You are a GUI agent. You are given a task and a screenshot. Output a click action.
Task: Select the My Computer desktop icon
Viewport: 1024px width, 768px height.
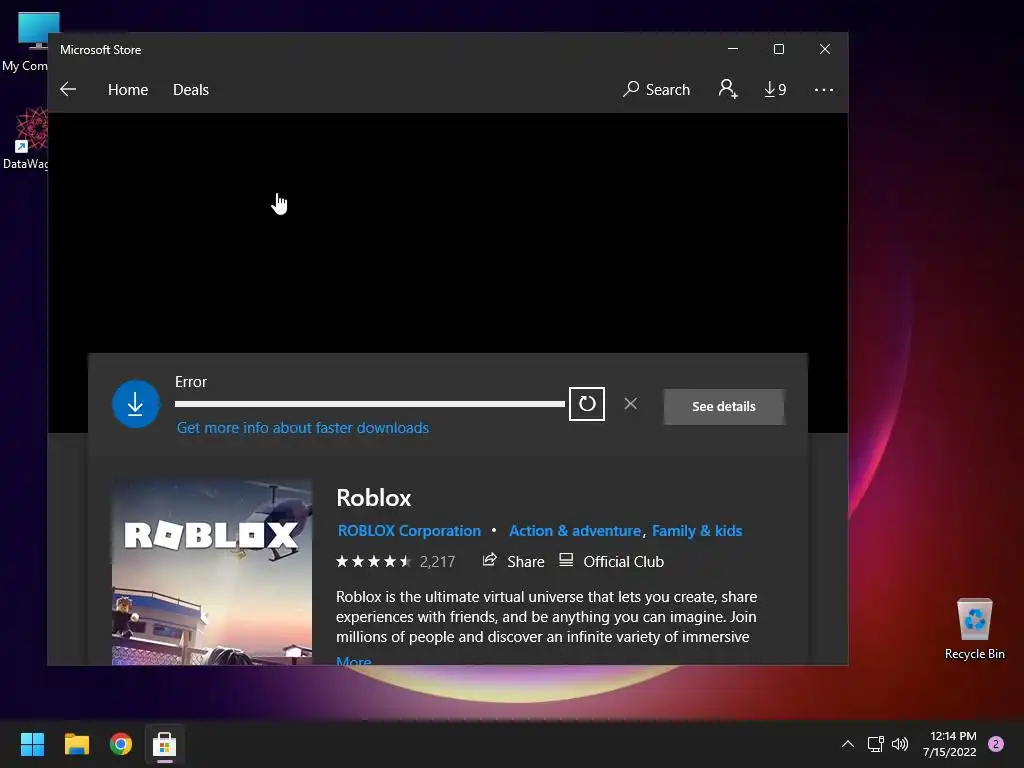click(26, 42)
